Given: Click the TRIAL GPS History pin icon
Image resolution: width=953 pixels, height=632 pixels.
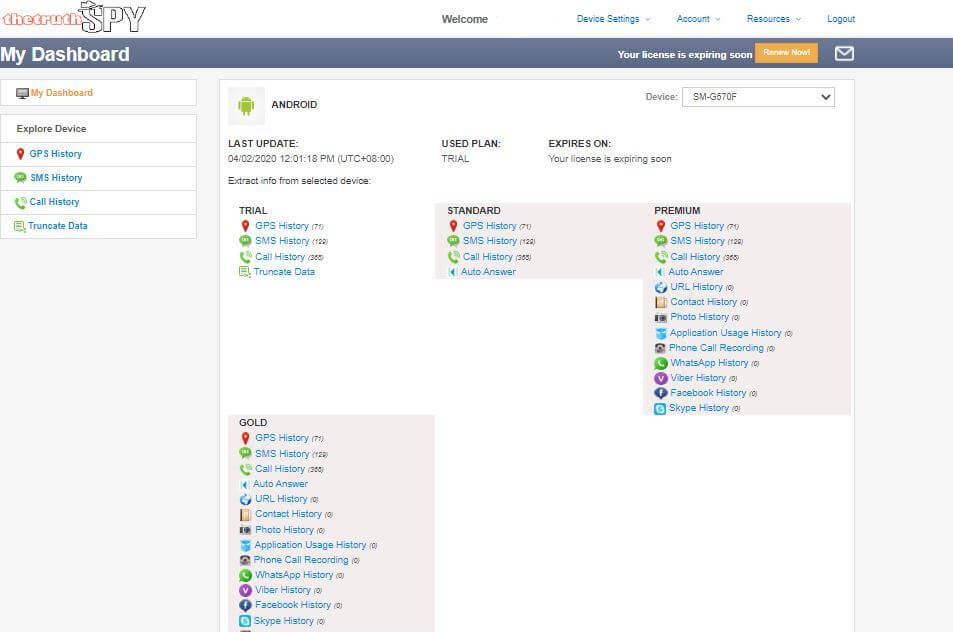Looking at the screenshot, I should tap(246, 226).
